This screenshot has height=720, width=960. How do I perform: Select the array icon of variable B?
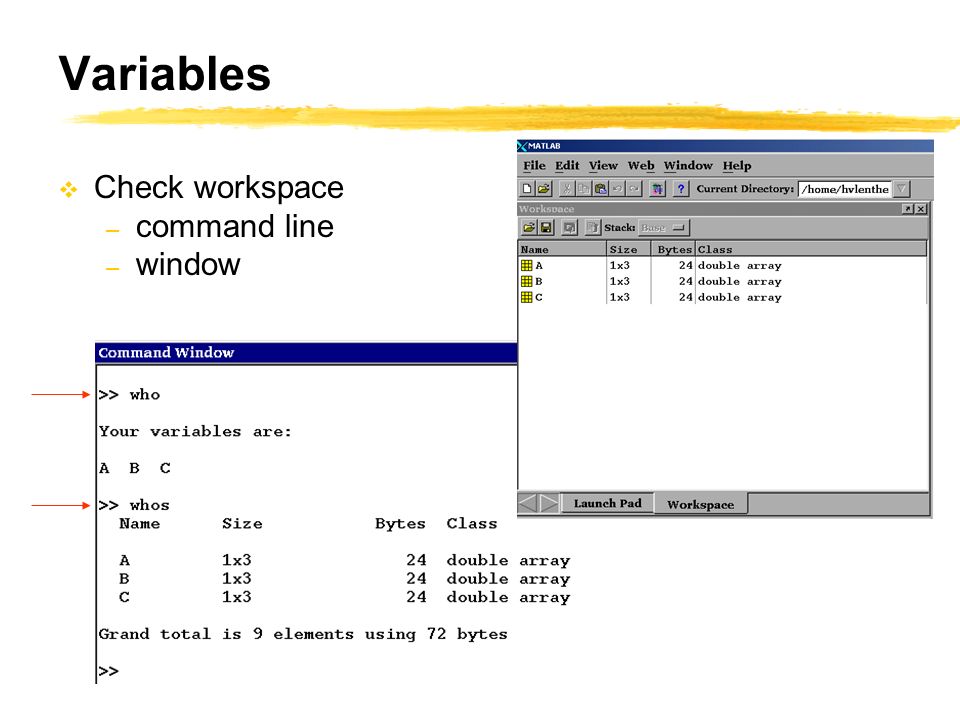[527, 281]
